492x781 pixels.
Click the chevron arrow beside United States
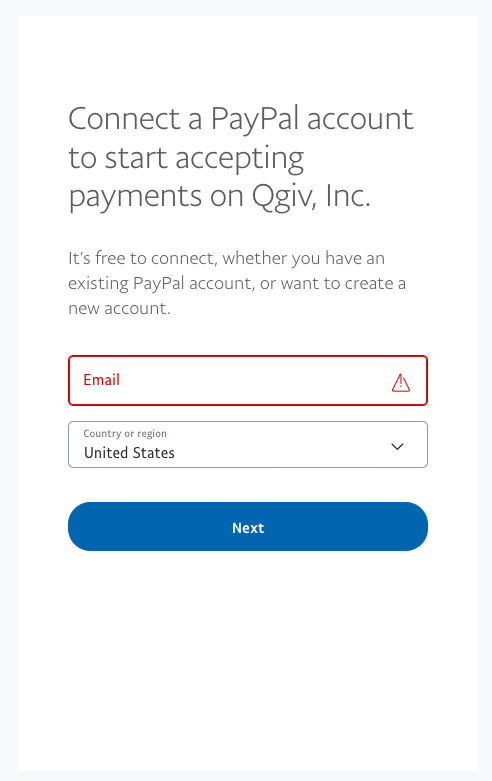pos(397,446)
